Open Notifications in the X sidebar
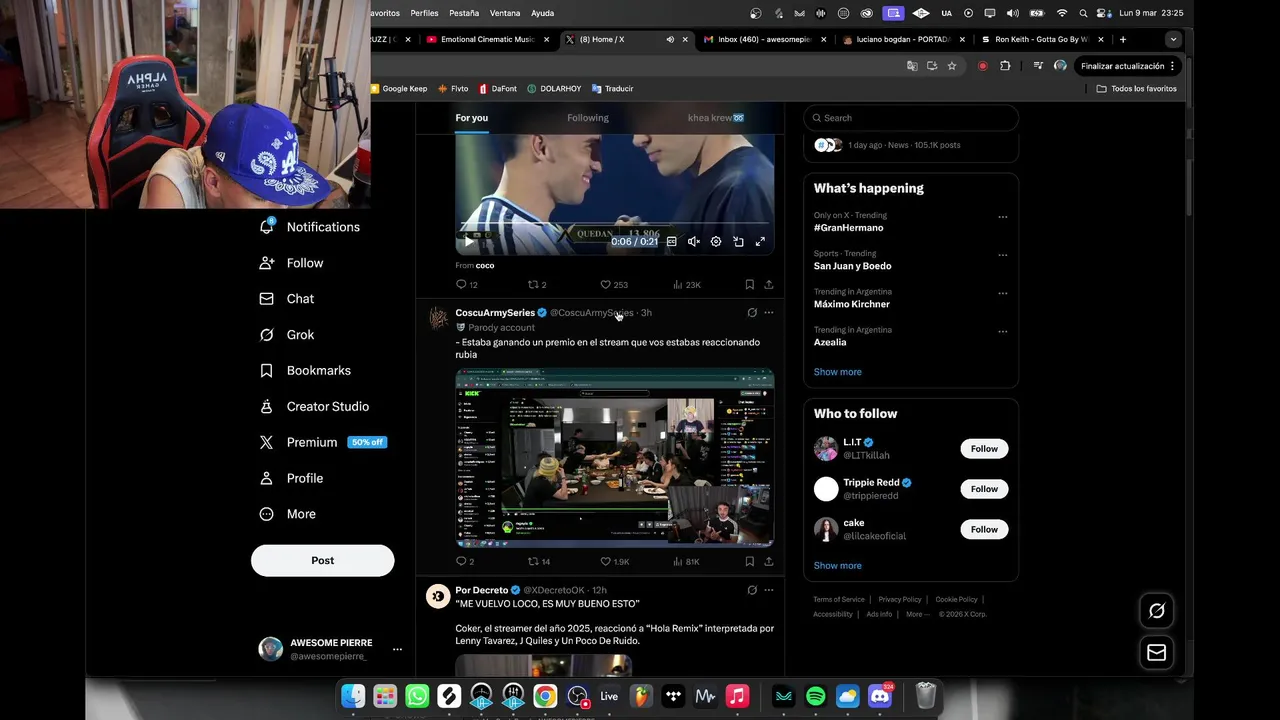Screen dimensions: 1280x720 pos(309,227)
